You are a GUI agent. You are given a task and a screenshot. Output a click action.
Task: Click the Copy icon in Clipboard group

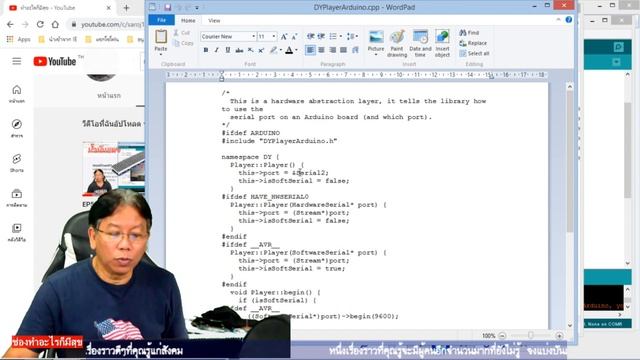coord(176,43)
